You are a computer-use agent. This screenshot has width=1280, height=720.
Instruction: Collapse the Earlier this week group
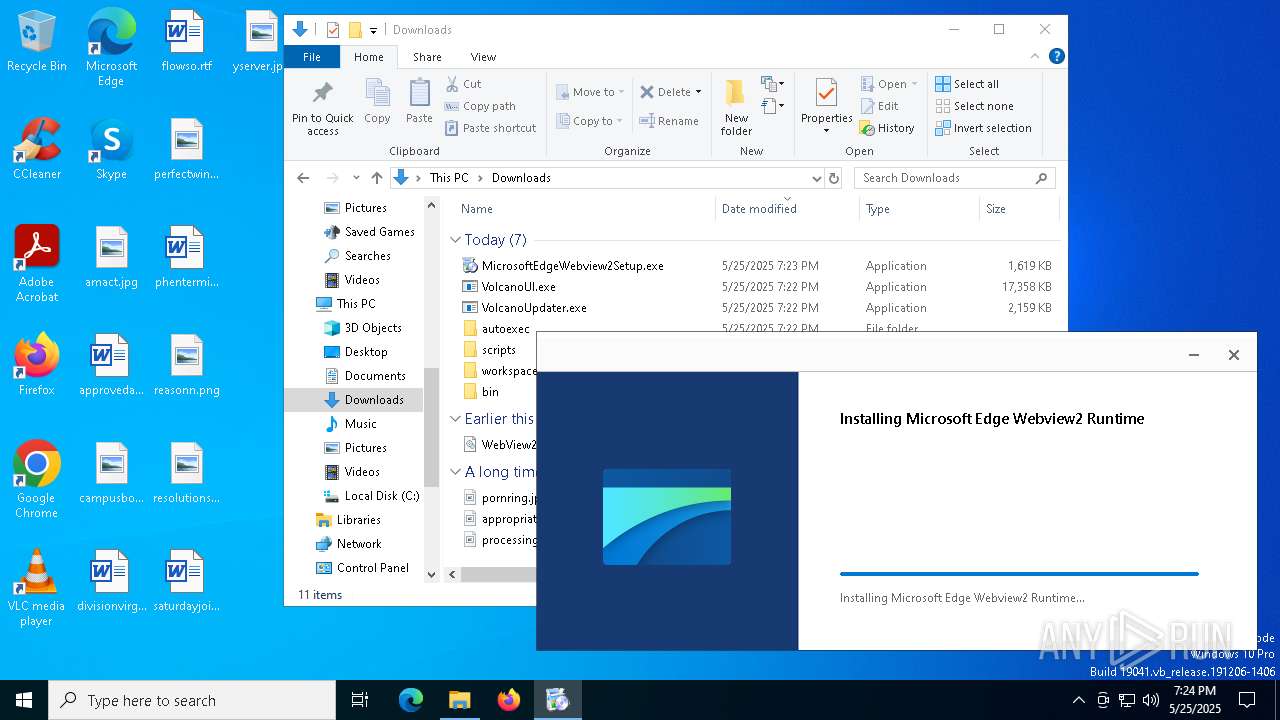pyautogui.click(x=455, y=419)
